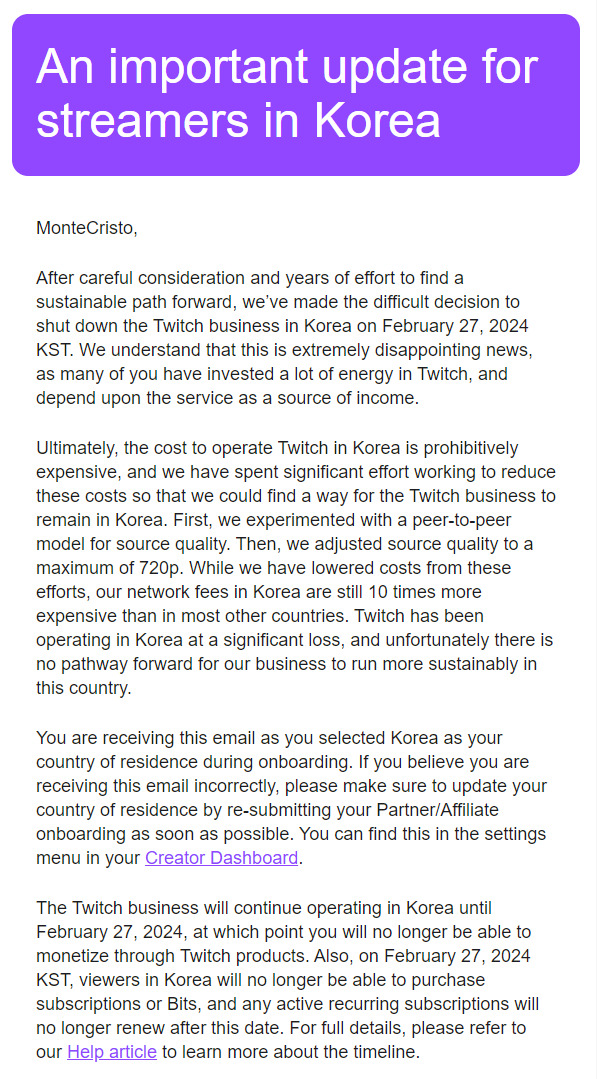Open the Creator Dashboard link
Screen dimensions: 597x1079
pyautogui.click(x=221, y=858)
